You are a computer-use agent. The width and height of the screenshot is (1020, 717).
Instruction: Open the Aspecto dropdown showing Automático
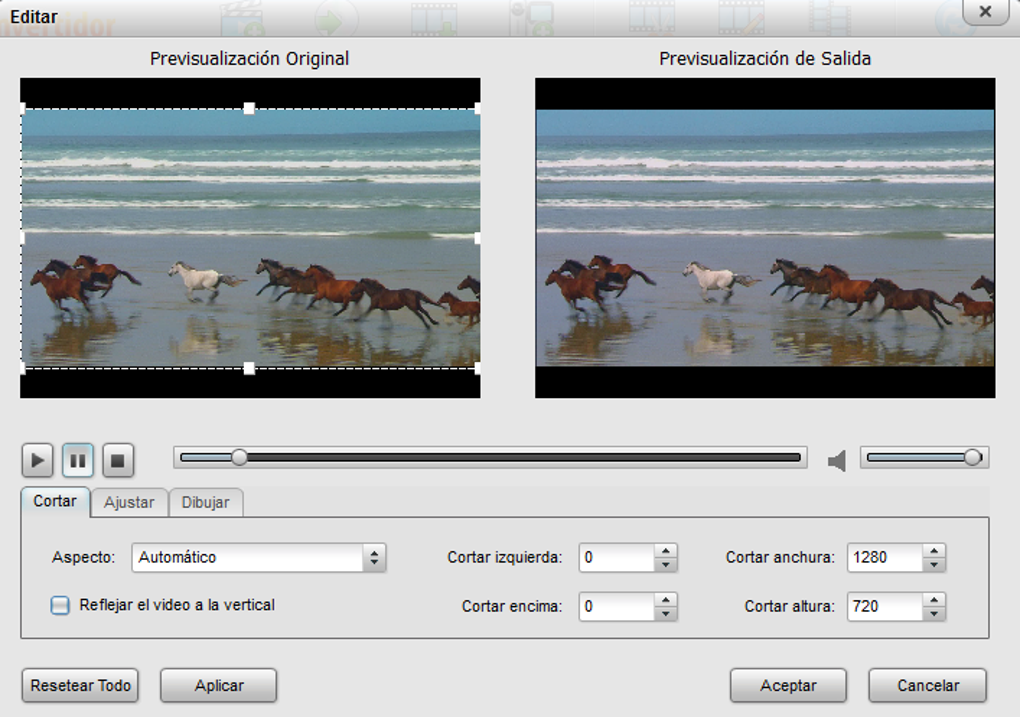258,558
